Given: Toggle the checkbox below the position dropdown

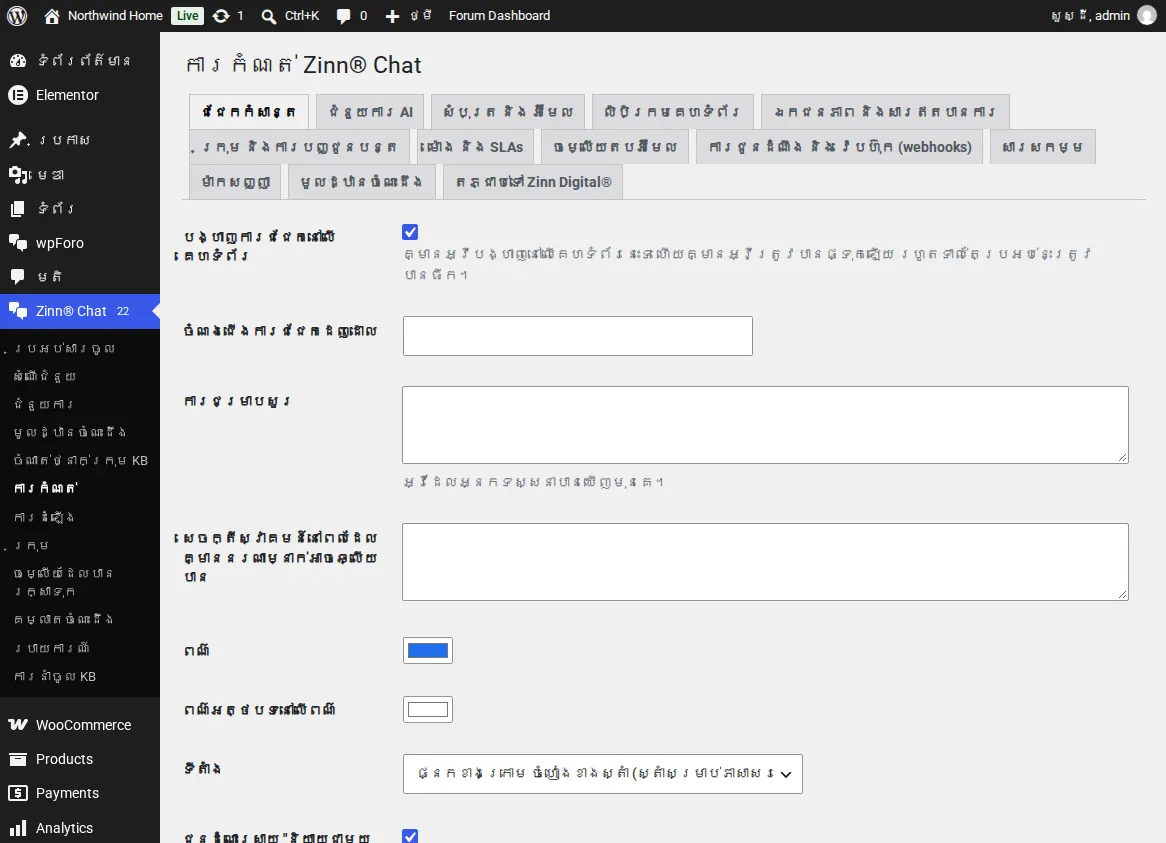Looking at the screenshot, I should tap(410, 836).
